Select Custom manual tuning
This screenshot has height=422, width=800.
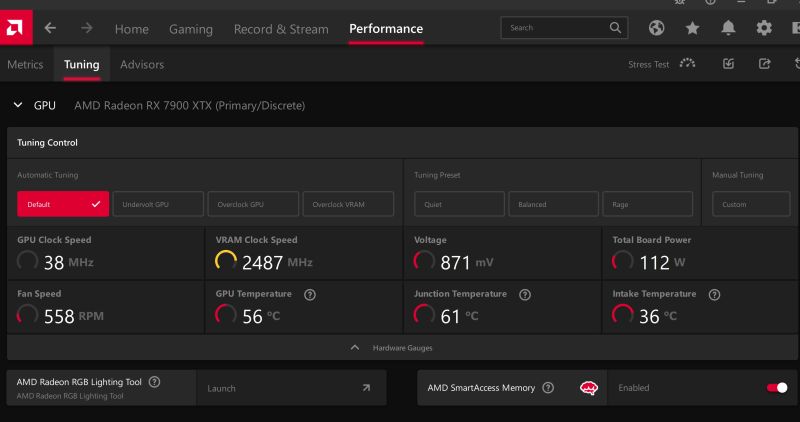(x=751, y=204)
